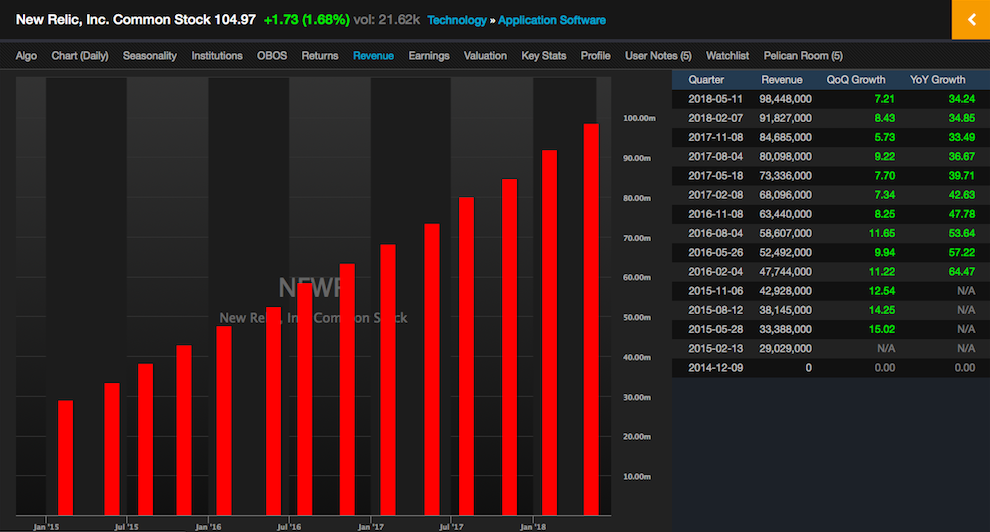Screen dimensions: 990x532
Task: Open the Seasonality tab
Action: click(150, 56)
